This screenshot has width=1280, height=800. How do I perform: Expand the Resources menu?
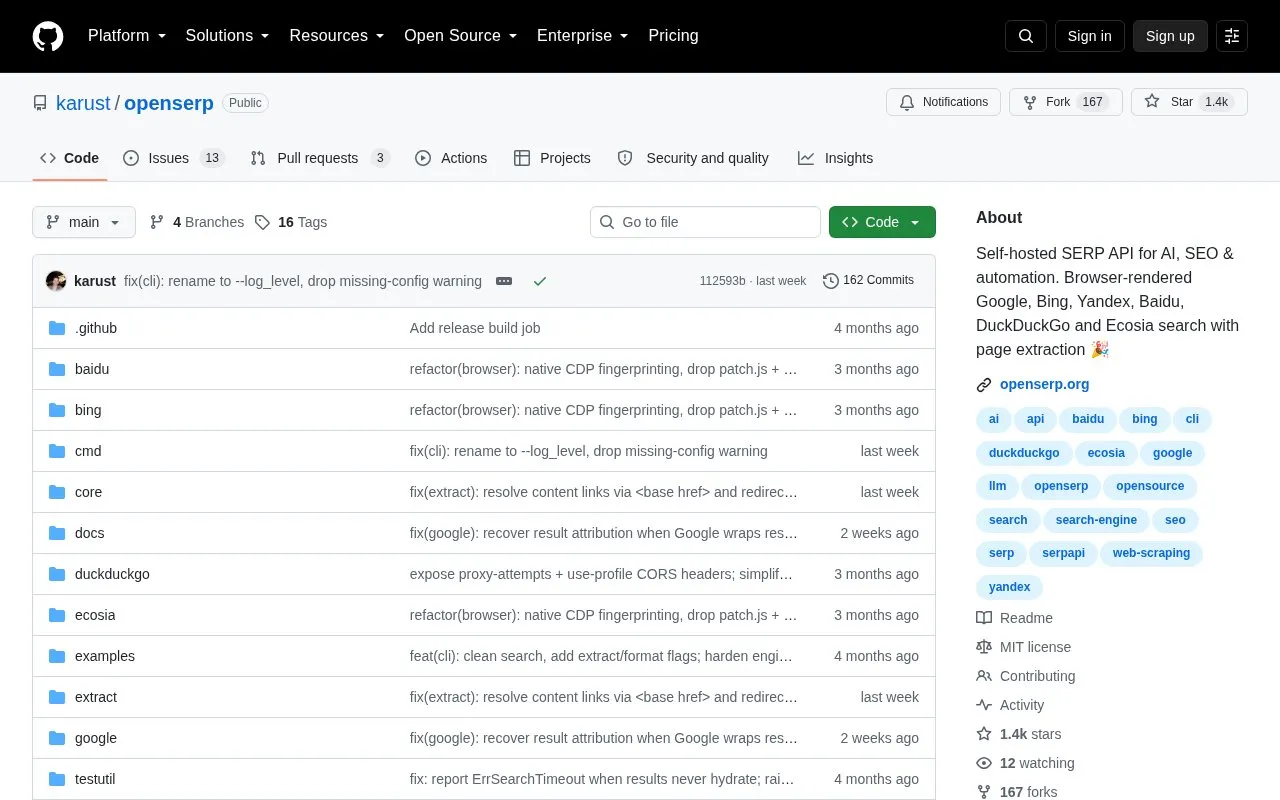click(x=337, y=36)
